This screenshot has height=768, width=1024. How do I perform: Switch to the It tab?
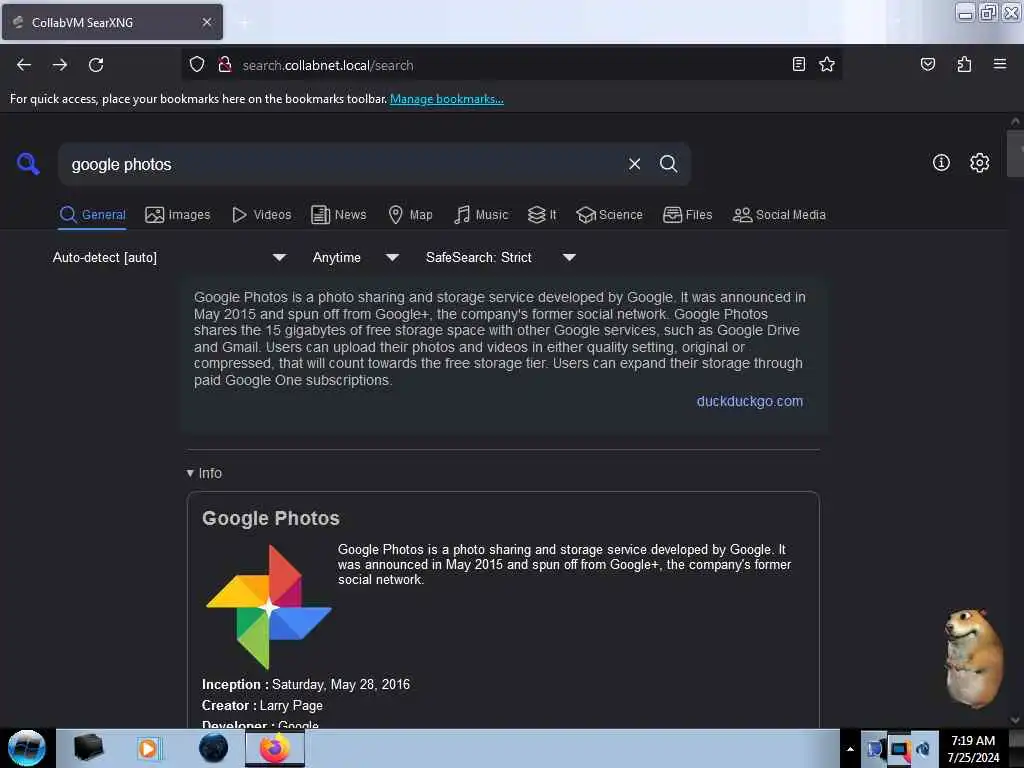(x=543, y=214)
